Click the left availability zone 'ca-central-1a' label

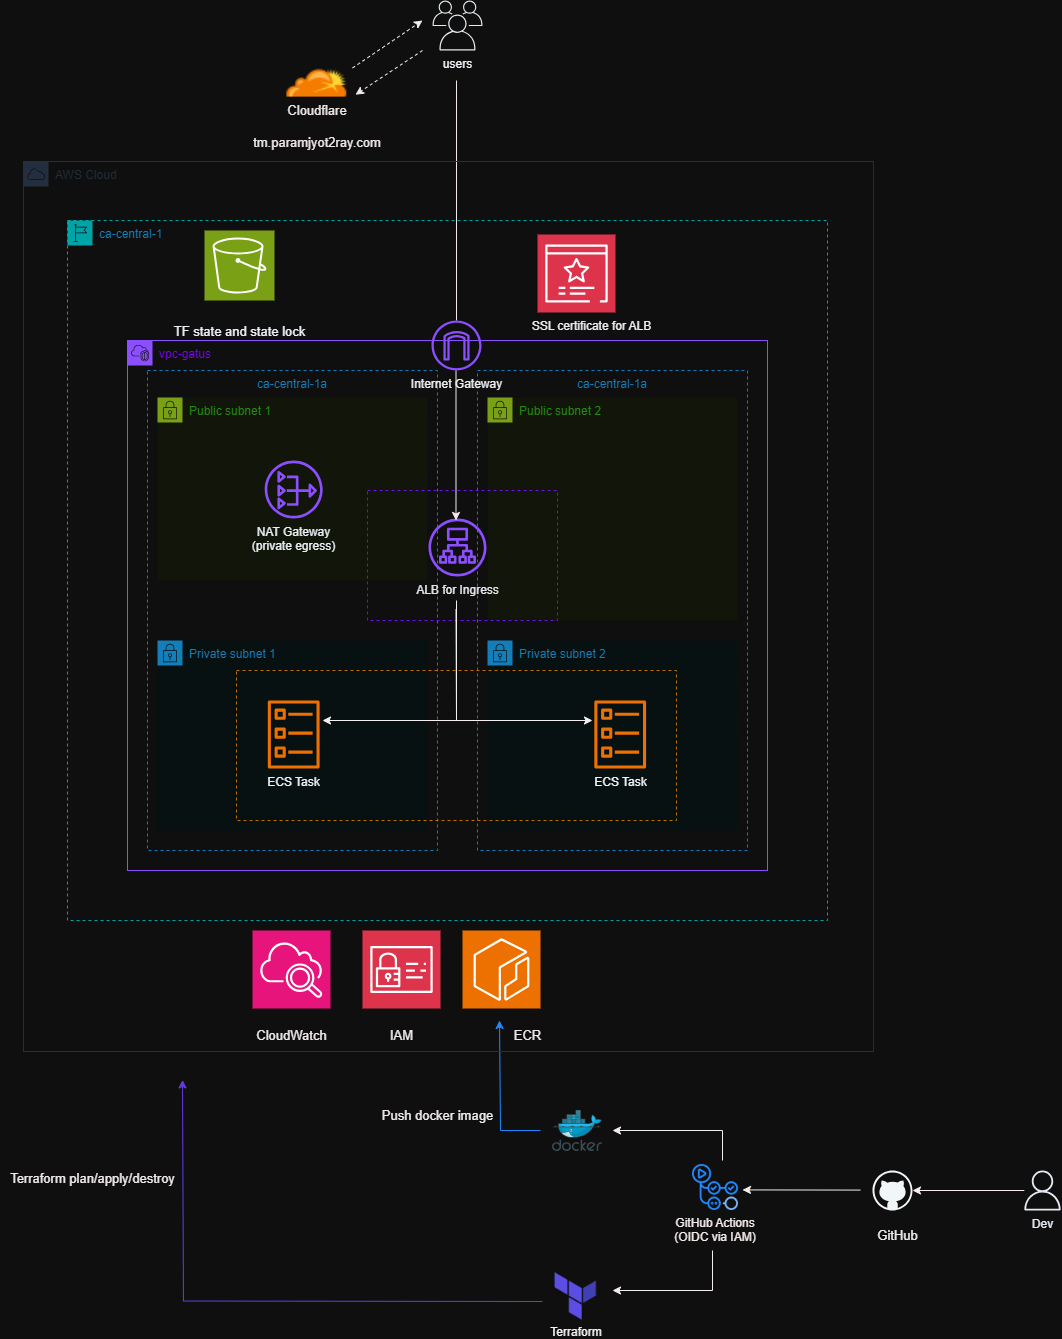pos(292,384)
